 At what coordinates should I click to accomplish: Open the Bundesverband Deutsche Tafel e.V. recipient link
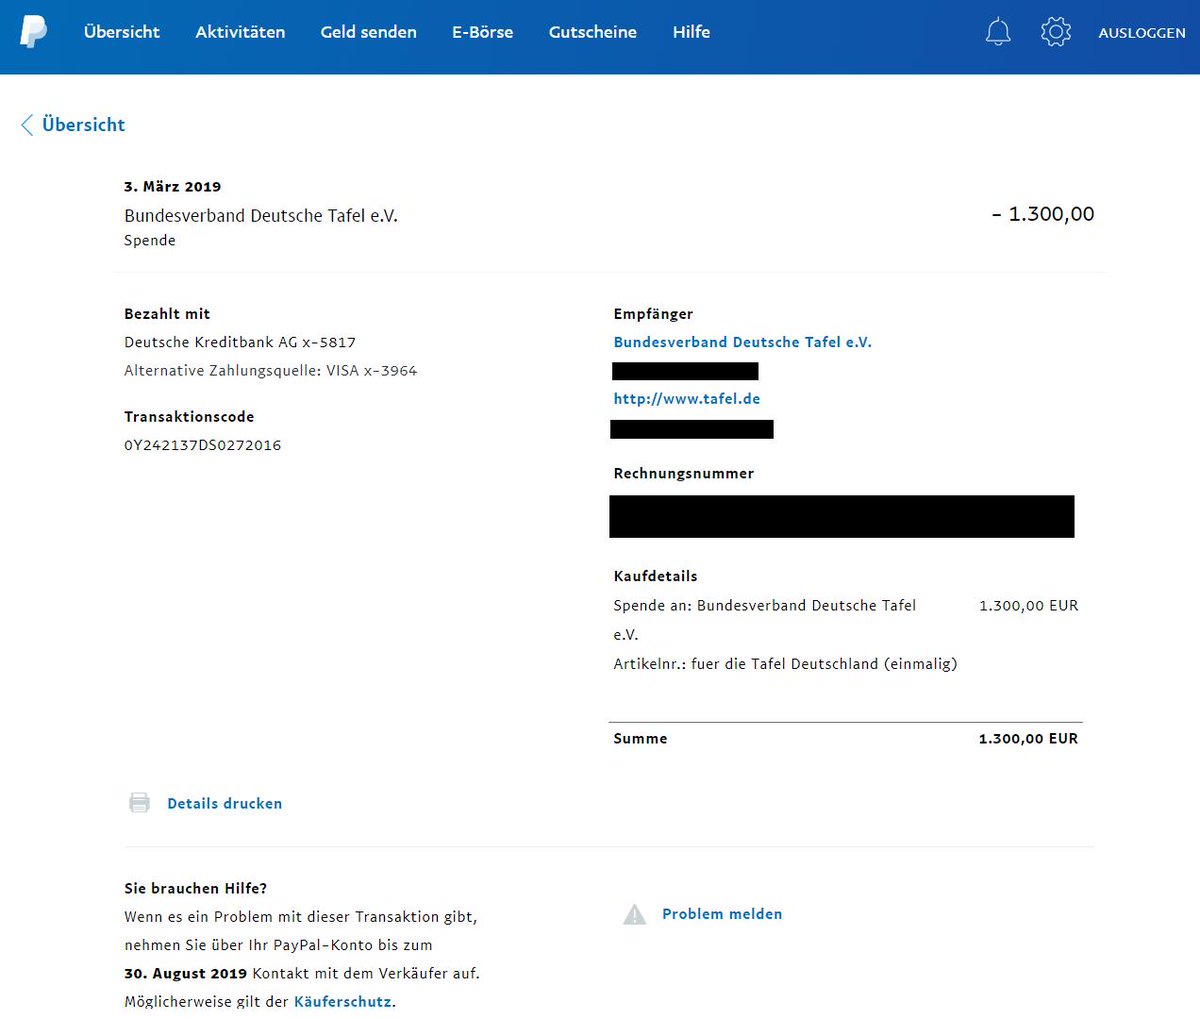pyautogui.click(x=743, y=342)
